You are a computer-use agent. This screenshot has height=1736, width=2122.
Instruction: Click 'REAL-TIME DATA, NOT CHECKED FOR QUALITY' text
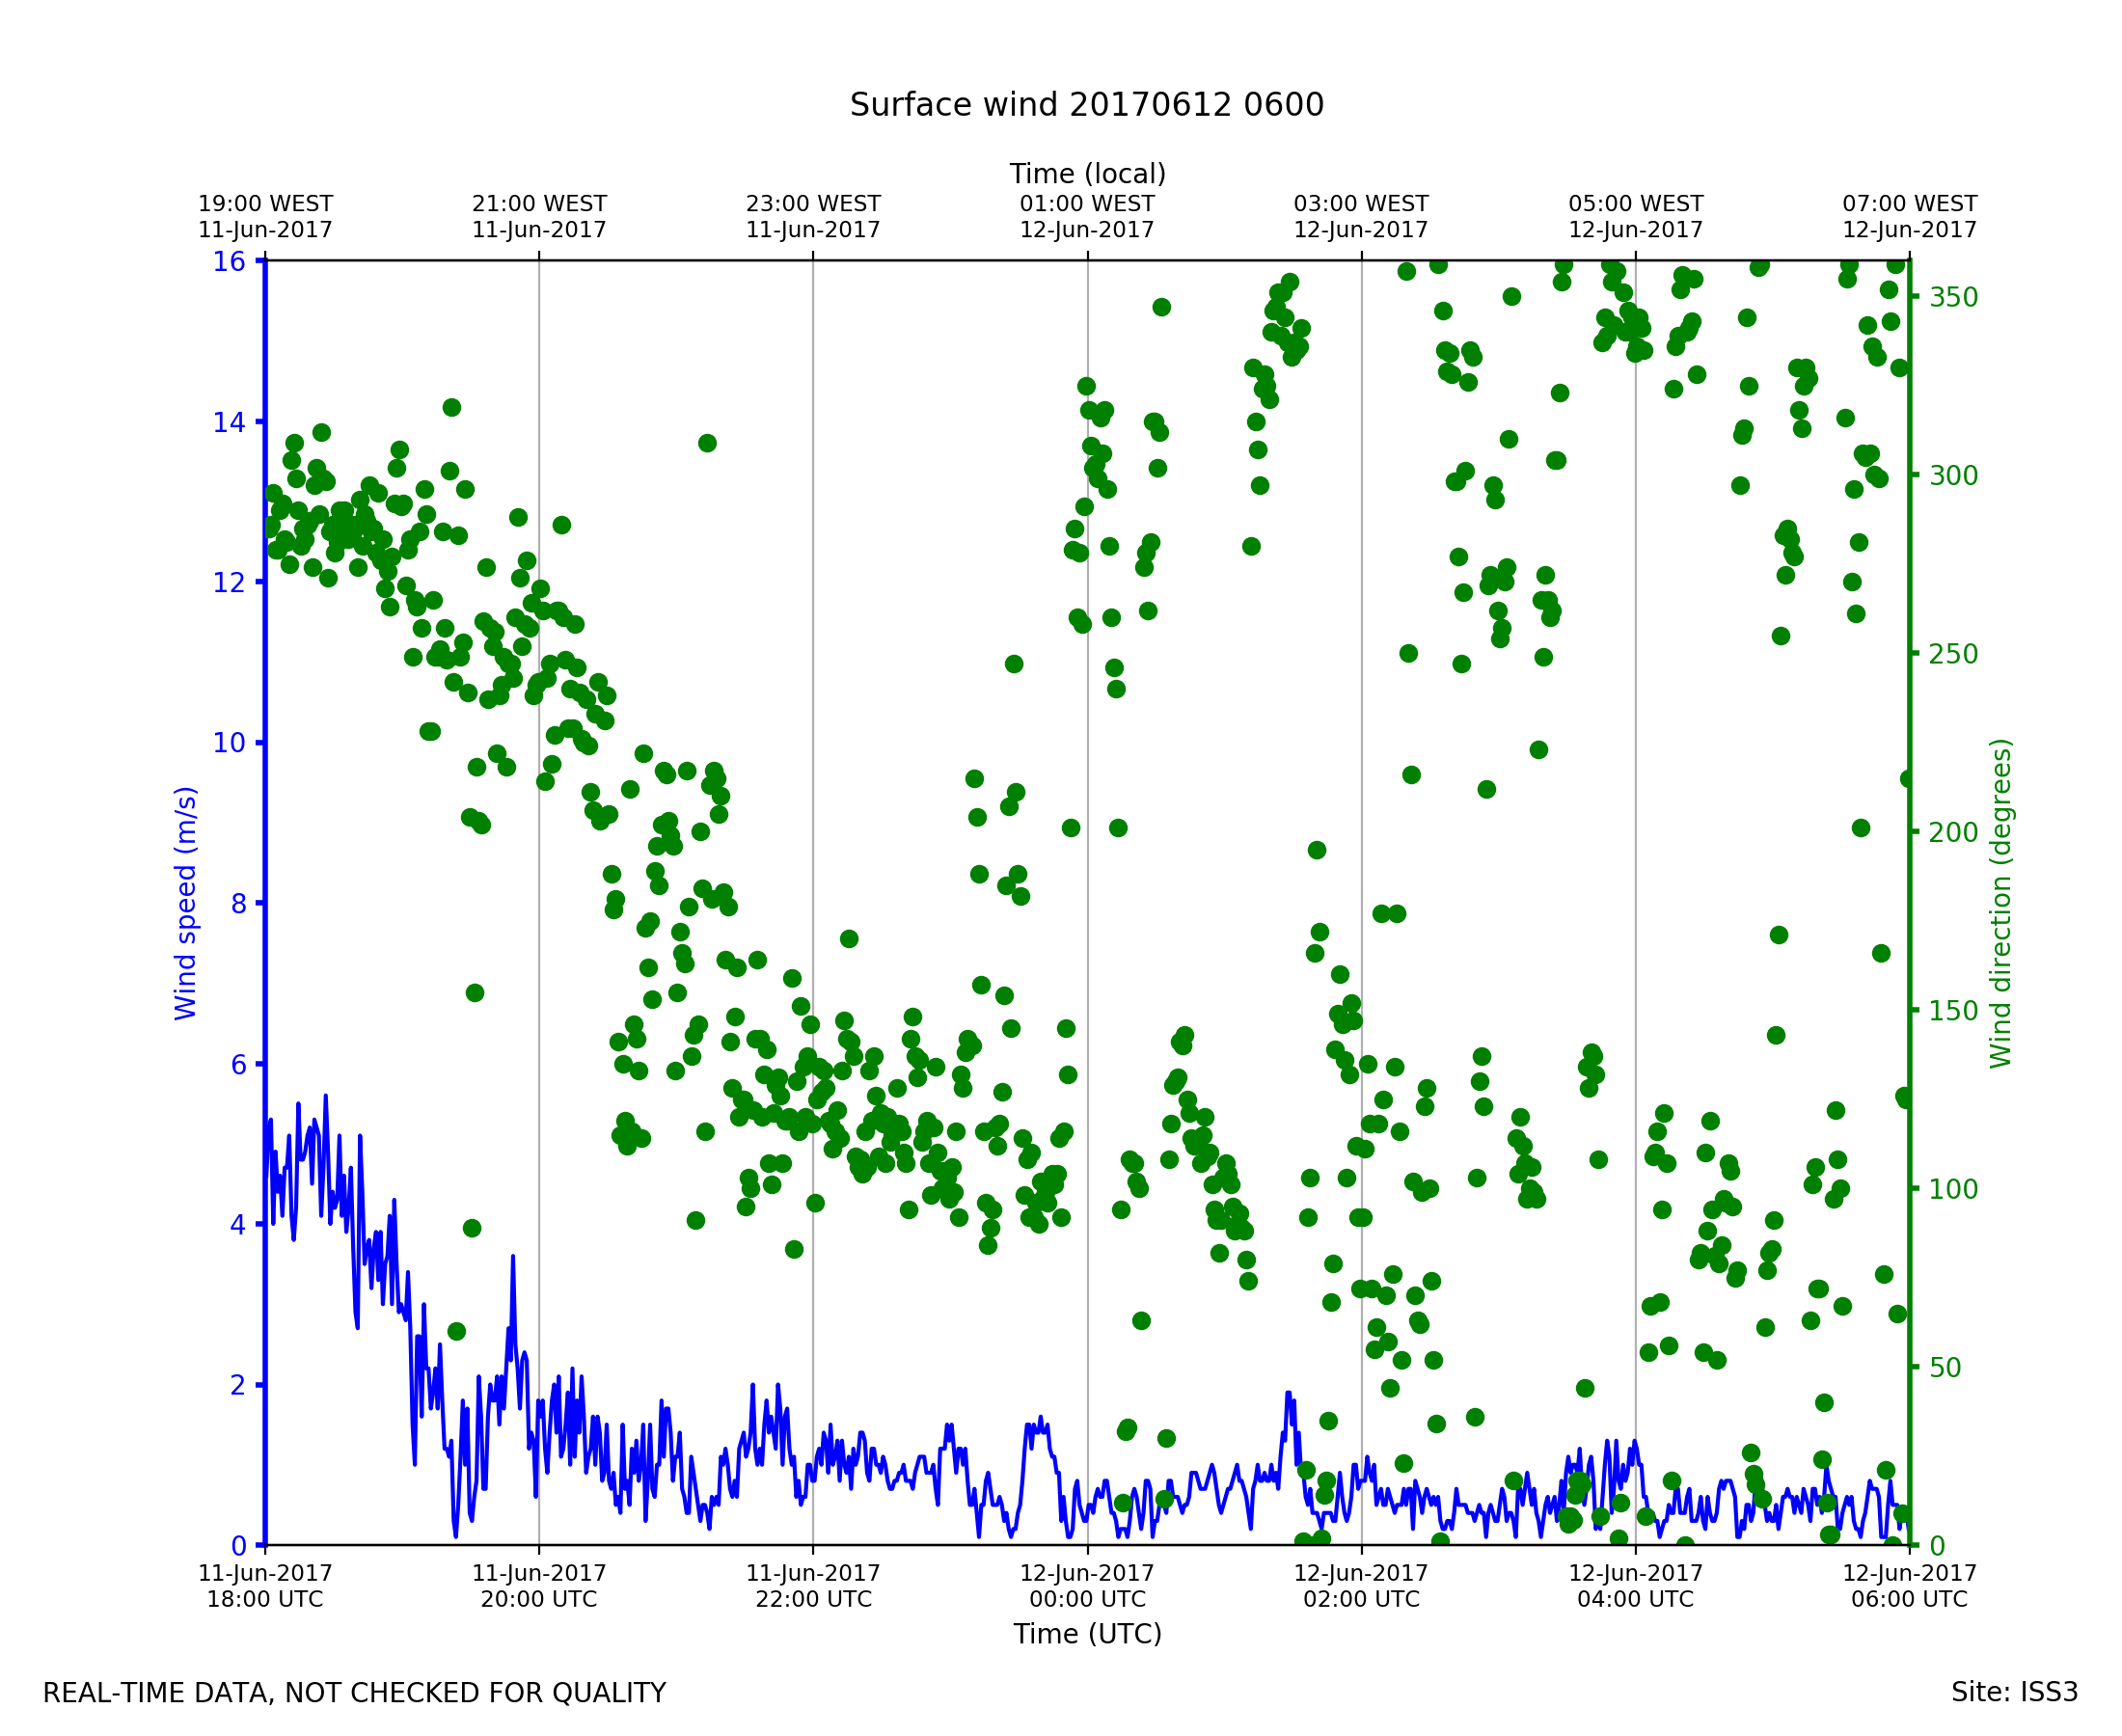[354, 1693]
